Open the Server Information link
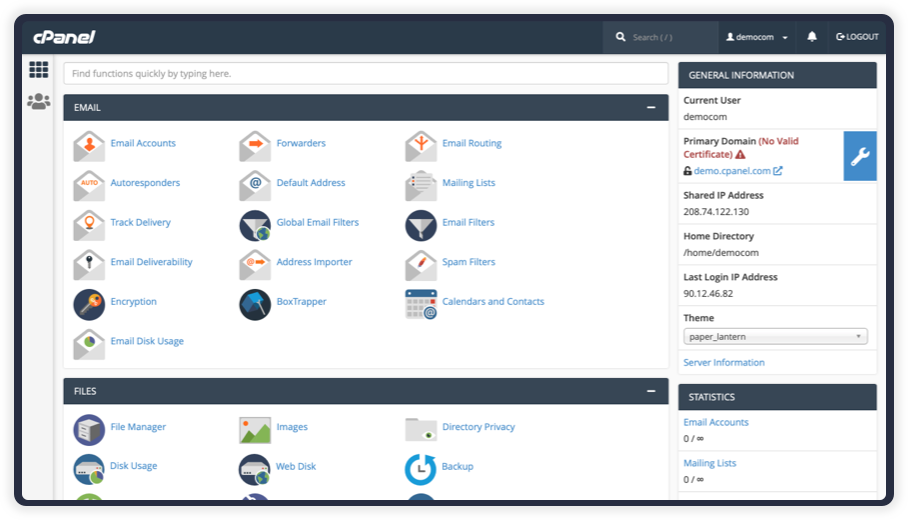908x520 pixels. click(724, 362)
